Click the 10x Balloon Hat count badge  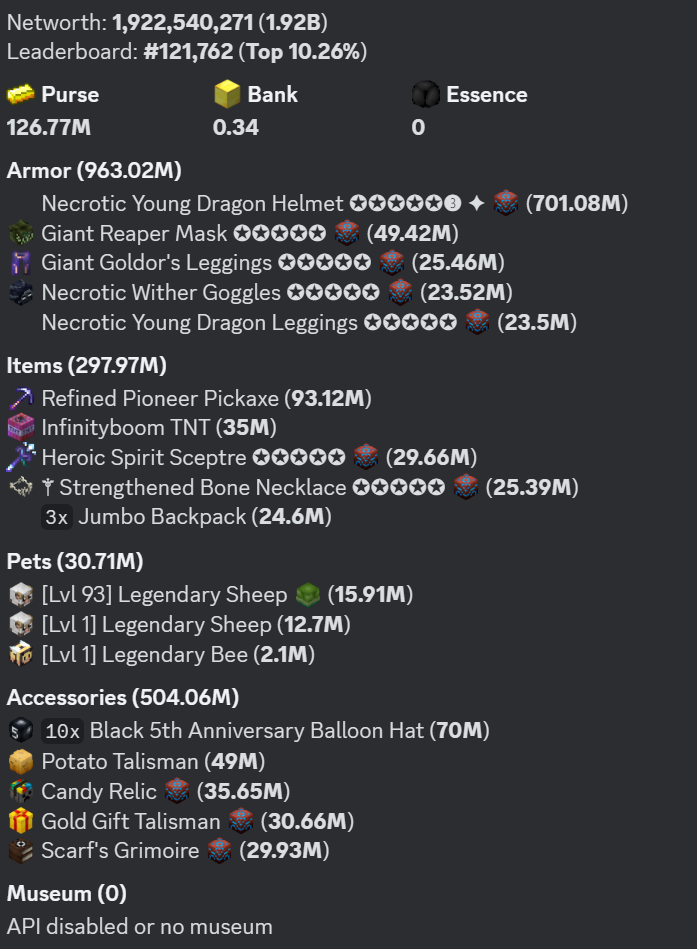pyautogui.click(x=62, y=731)
